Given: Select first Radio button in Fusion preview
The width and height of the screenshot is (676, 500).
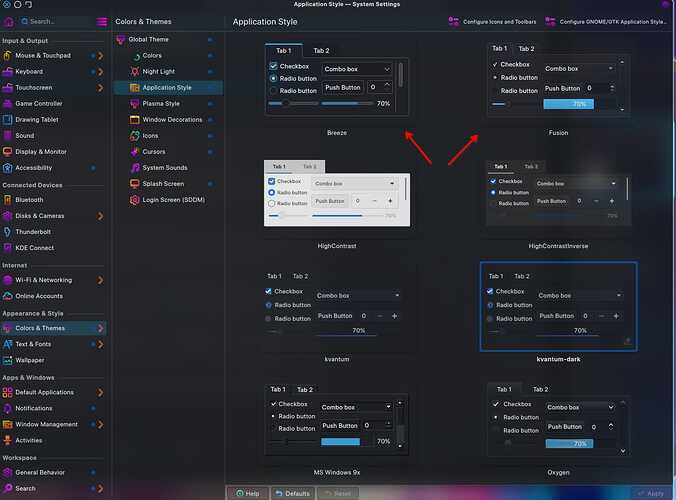Looking at the screenshot, I should [x=495, y=78].
